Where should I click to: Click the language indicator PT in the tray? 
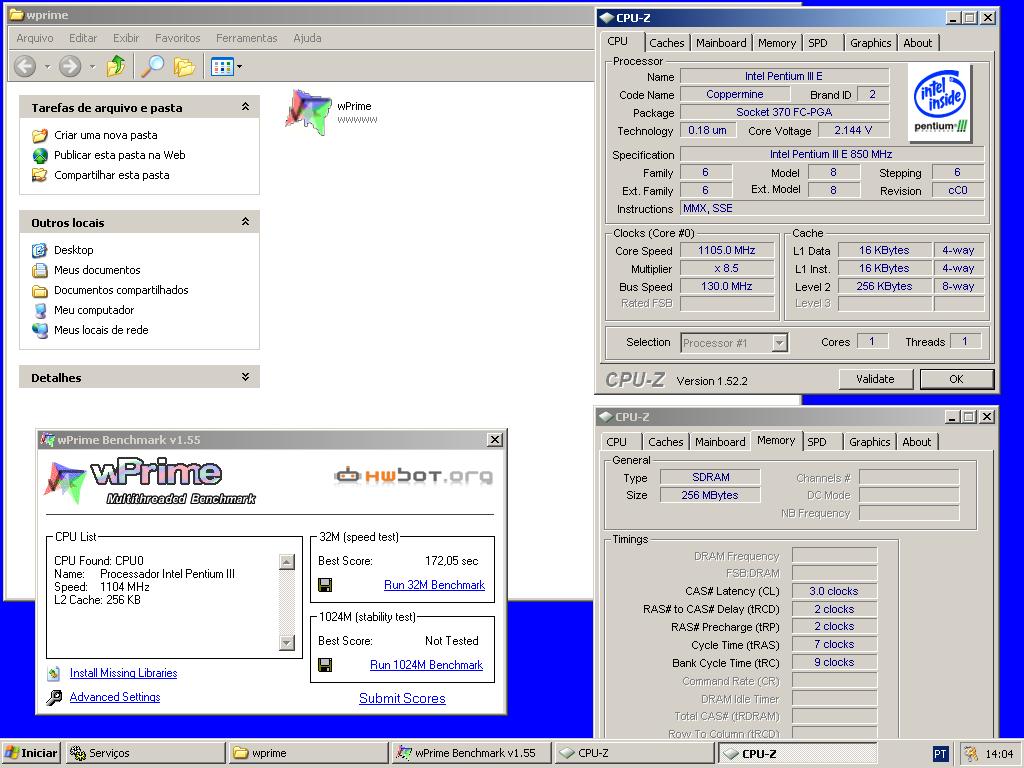[940, 754]
